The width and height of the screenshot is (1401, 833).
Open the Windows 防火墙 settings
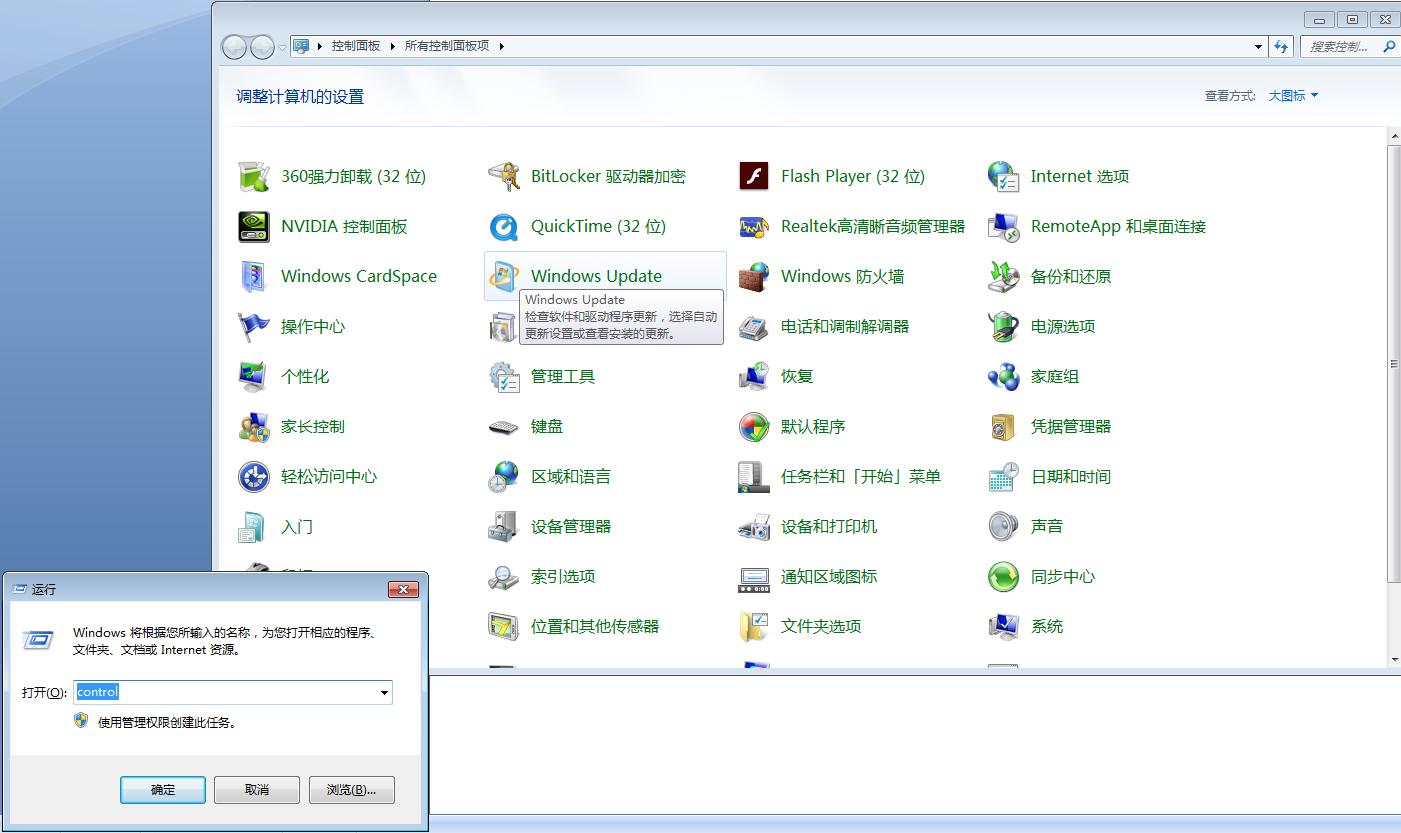pyautogui.click(x=844, y=276)
